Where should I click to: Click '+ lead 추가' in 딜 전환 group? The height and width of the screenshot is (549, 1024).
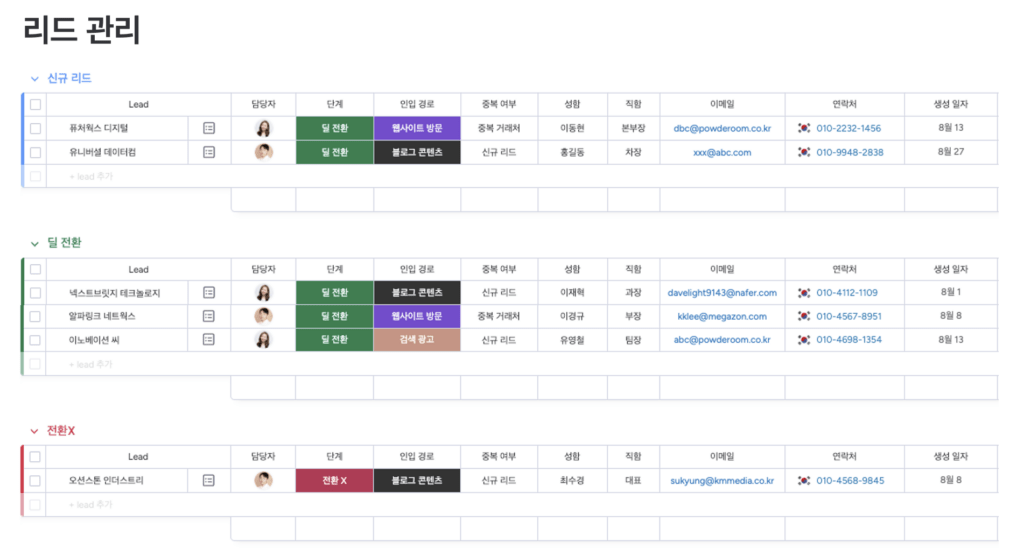(91, 364)
